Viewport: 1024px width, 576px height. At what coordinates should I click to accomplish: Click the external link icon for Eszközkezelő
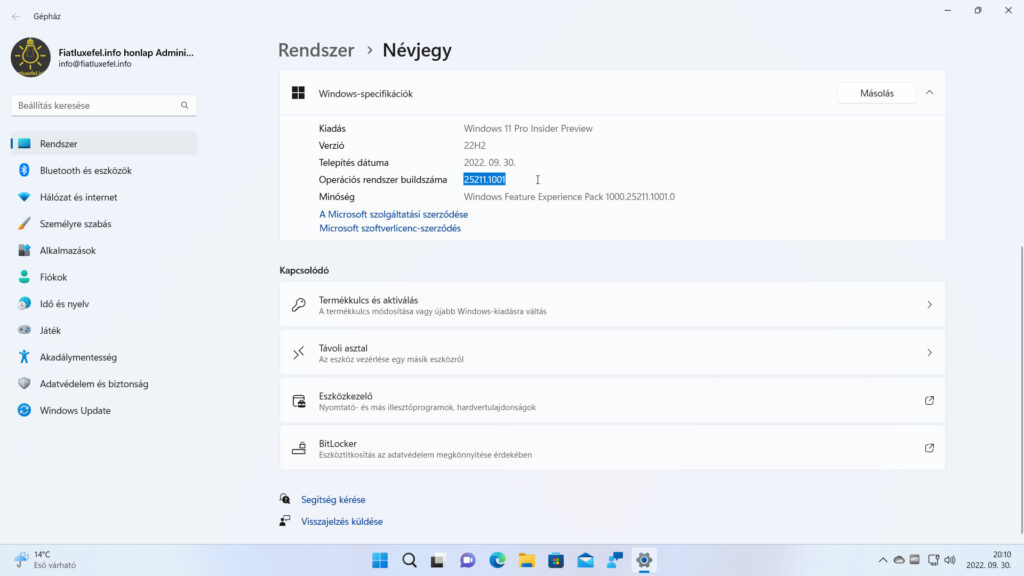click(x=929, y=400)
